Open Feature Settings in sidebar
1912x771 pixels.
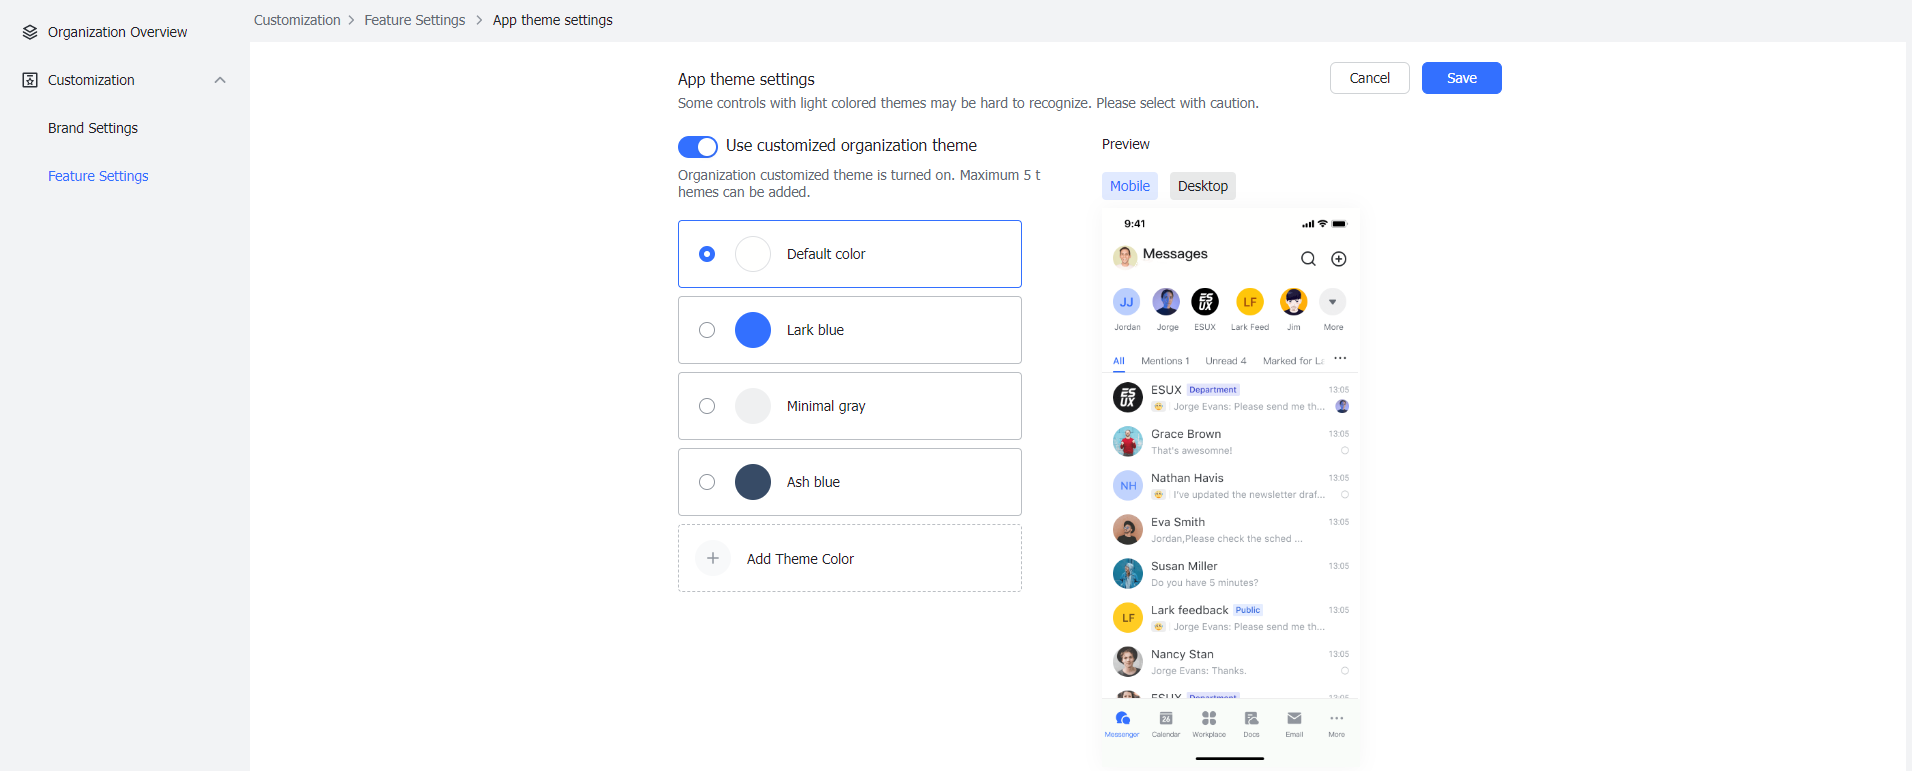coord(98,176)
